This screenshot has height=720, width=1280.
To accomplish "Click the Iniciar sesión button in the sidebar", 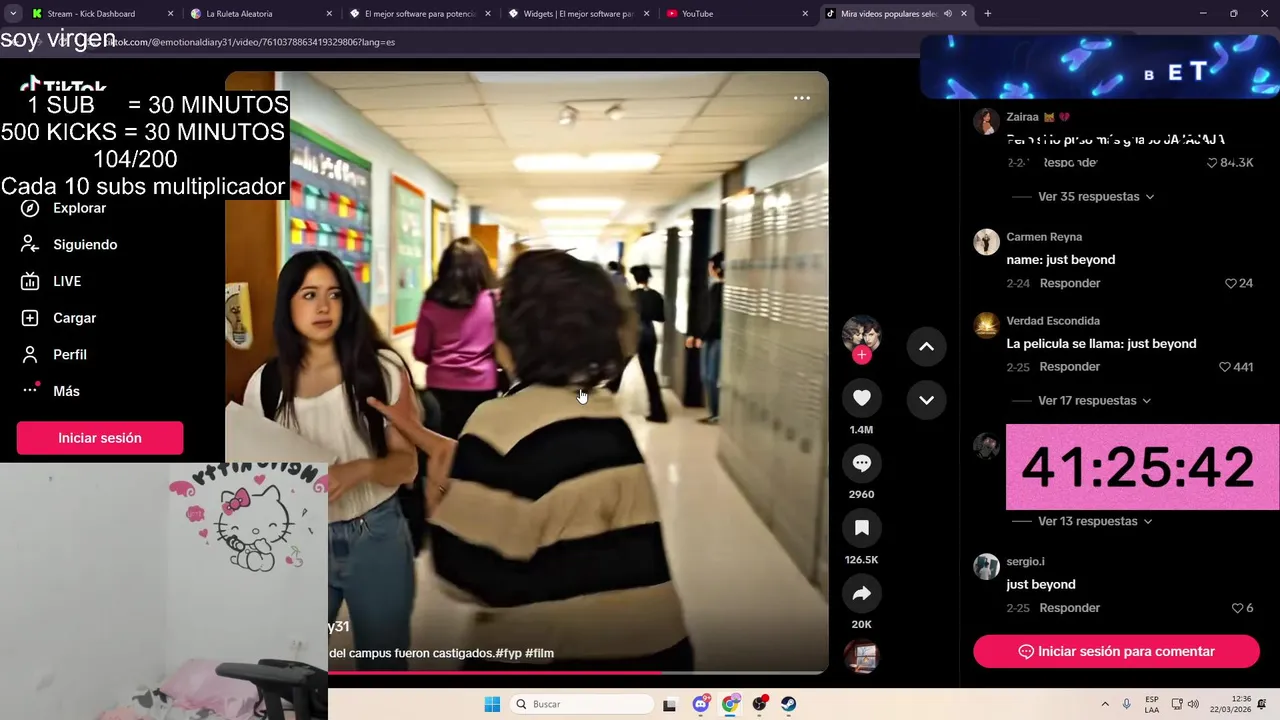I will coord(100,438).
